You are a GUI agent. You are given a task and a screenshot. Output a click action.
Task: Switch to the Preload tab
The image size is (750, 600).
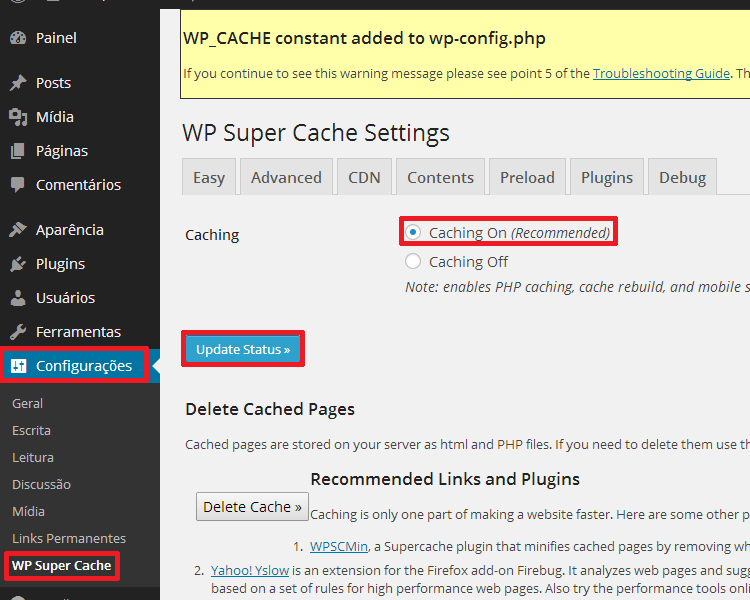click(527, 177)
